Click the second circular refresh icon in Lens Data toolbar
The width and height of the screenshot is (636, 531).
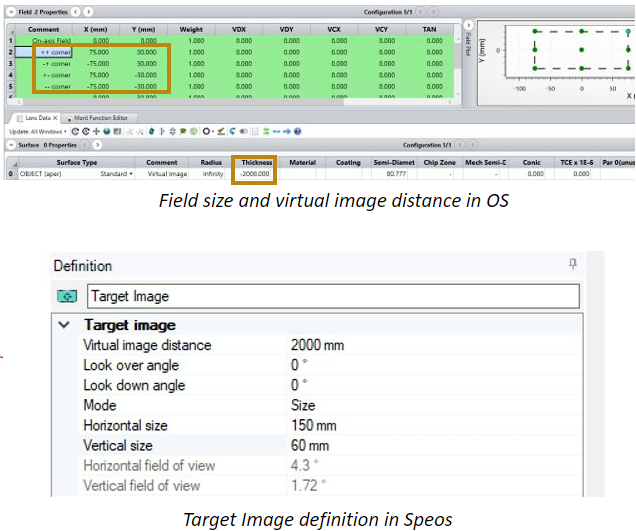(86, 131)
